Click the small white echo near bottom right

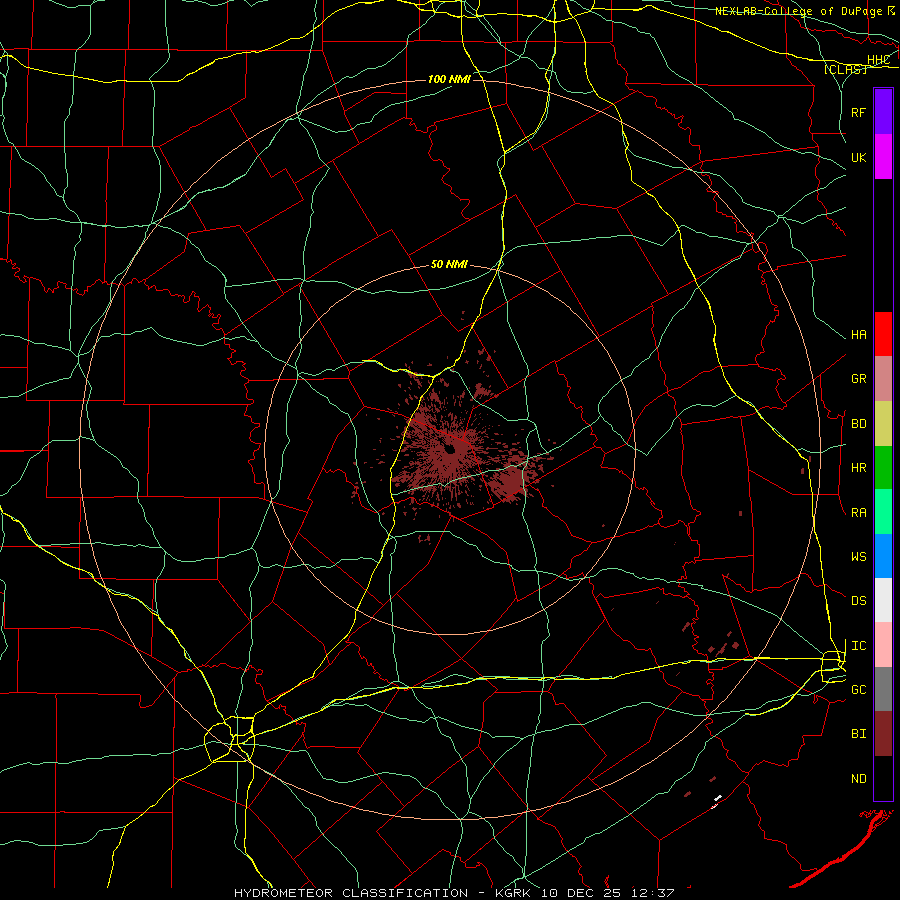[x=717, y=798]
